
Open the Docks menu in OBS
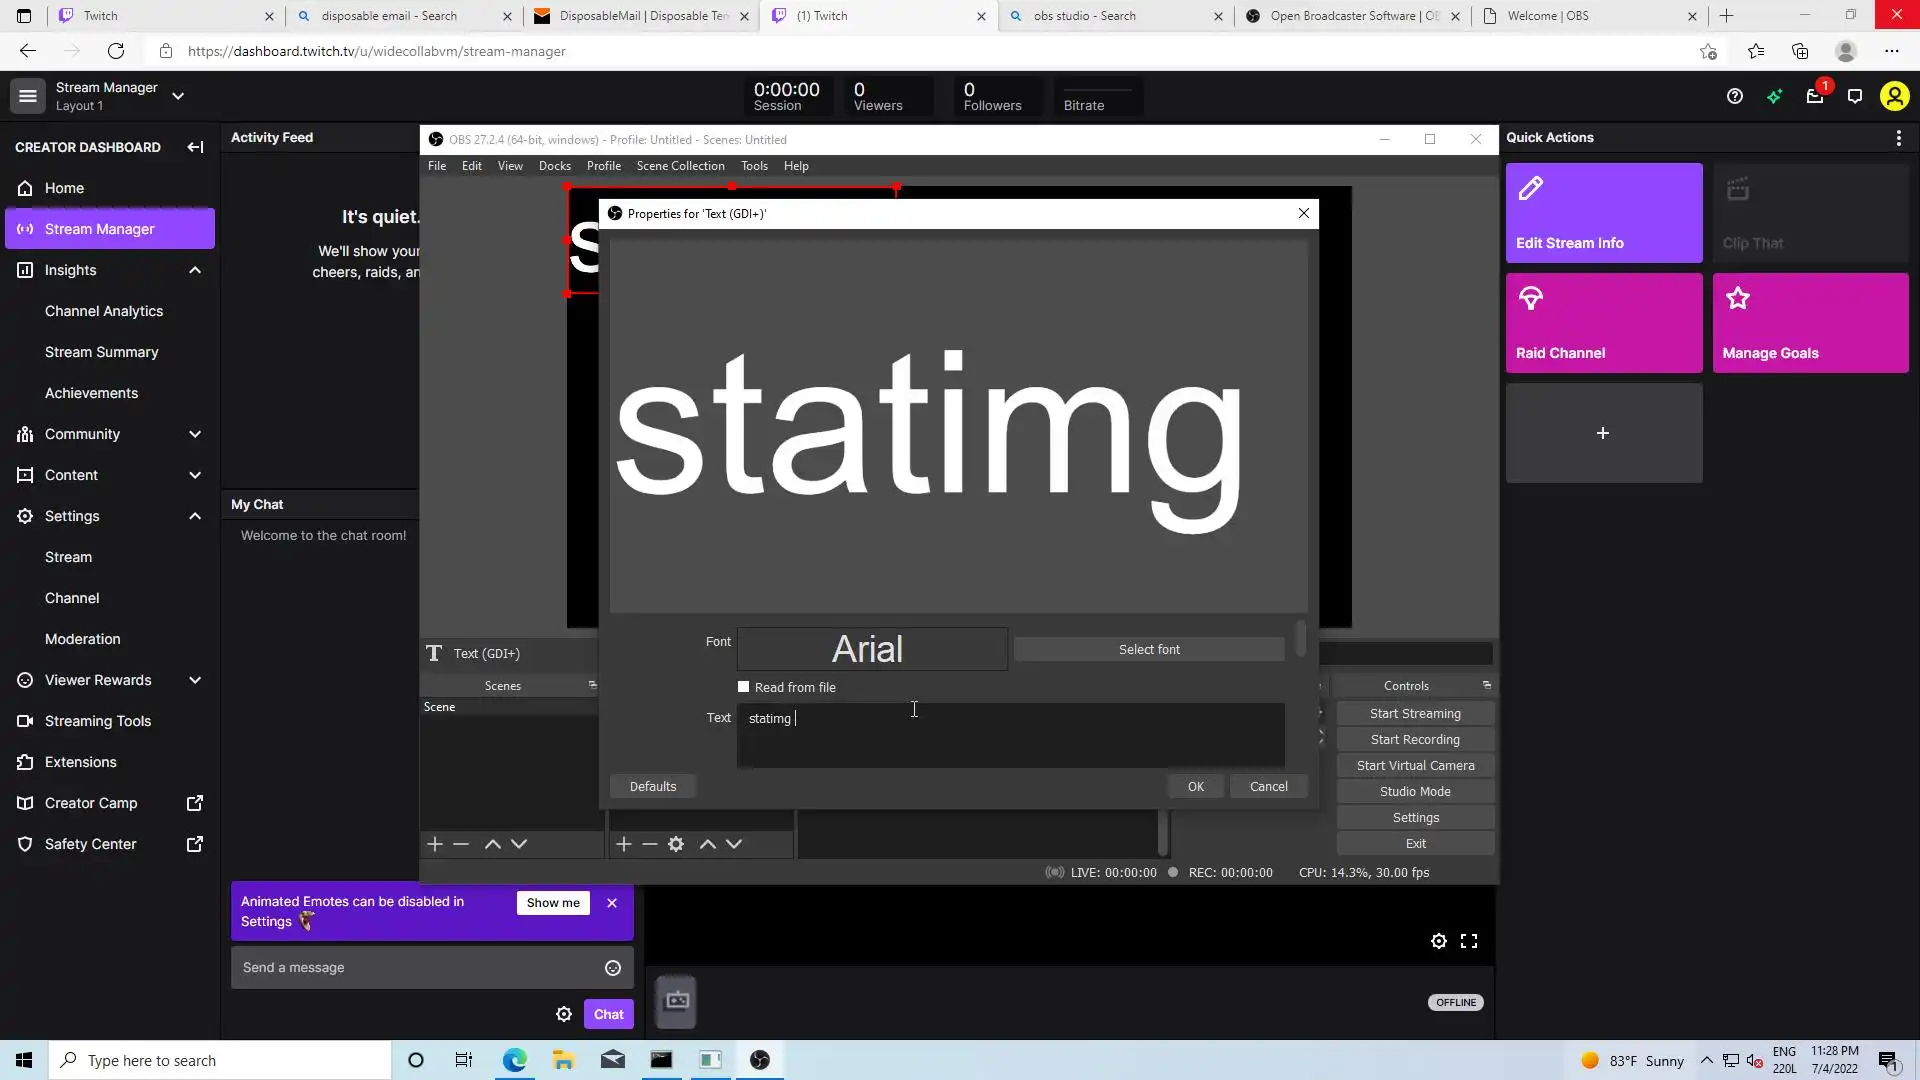pyautogui.click(x=554, y=166)
